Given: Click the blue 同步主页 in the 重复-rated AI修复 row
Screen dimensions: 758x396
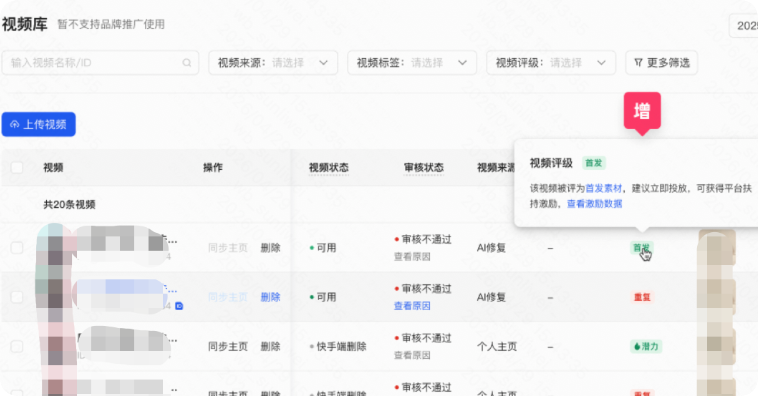Looking at the screenshot, I should click(228, 297).
